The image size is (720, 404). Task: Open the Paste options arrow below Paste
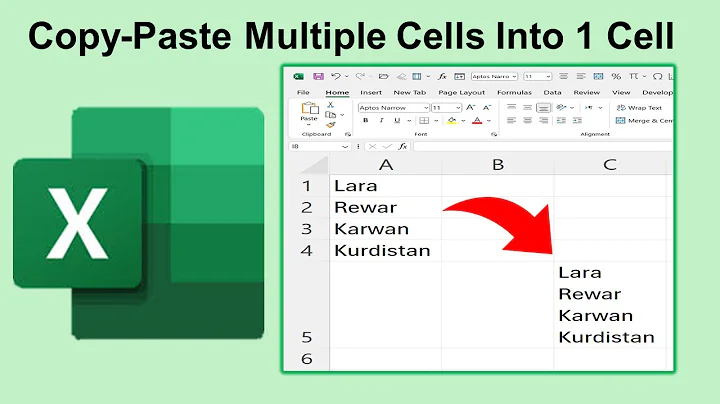[x=309, y=125]
